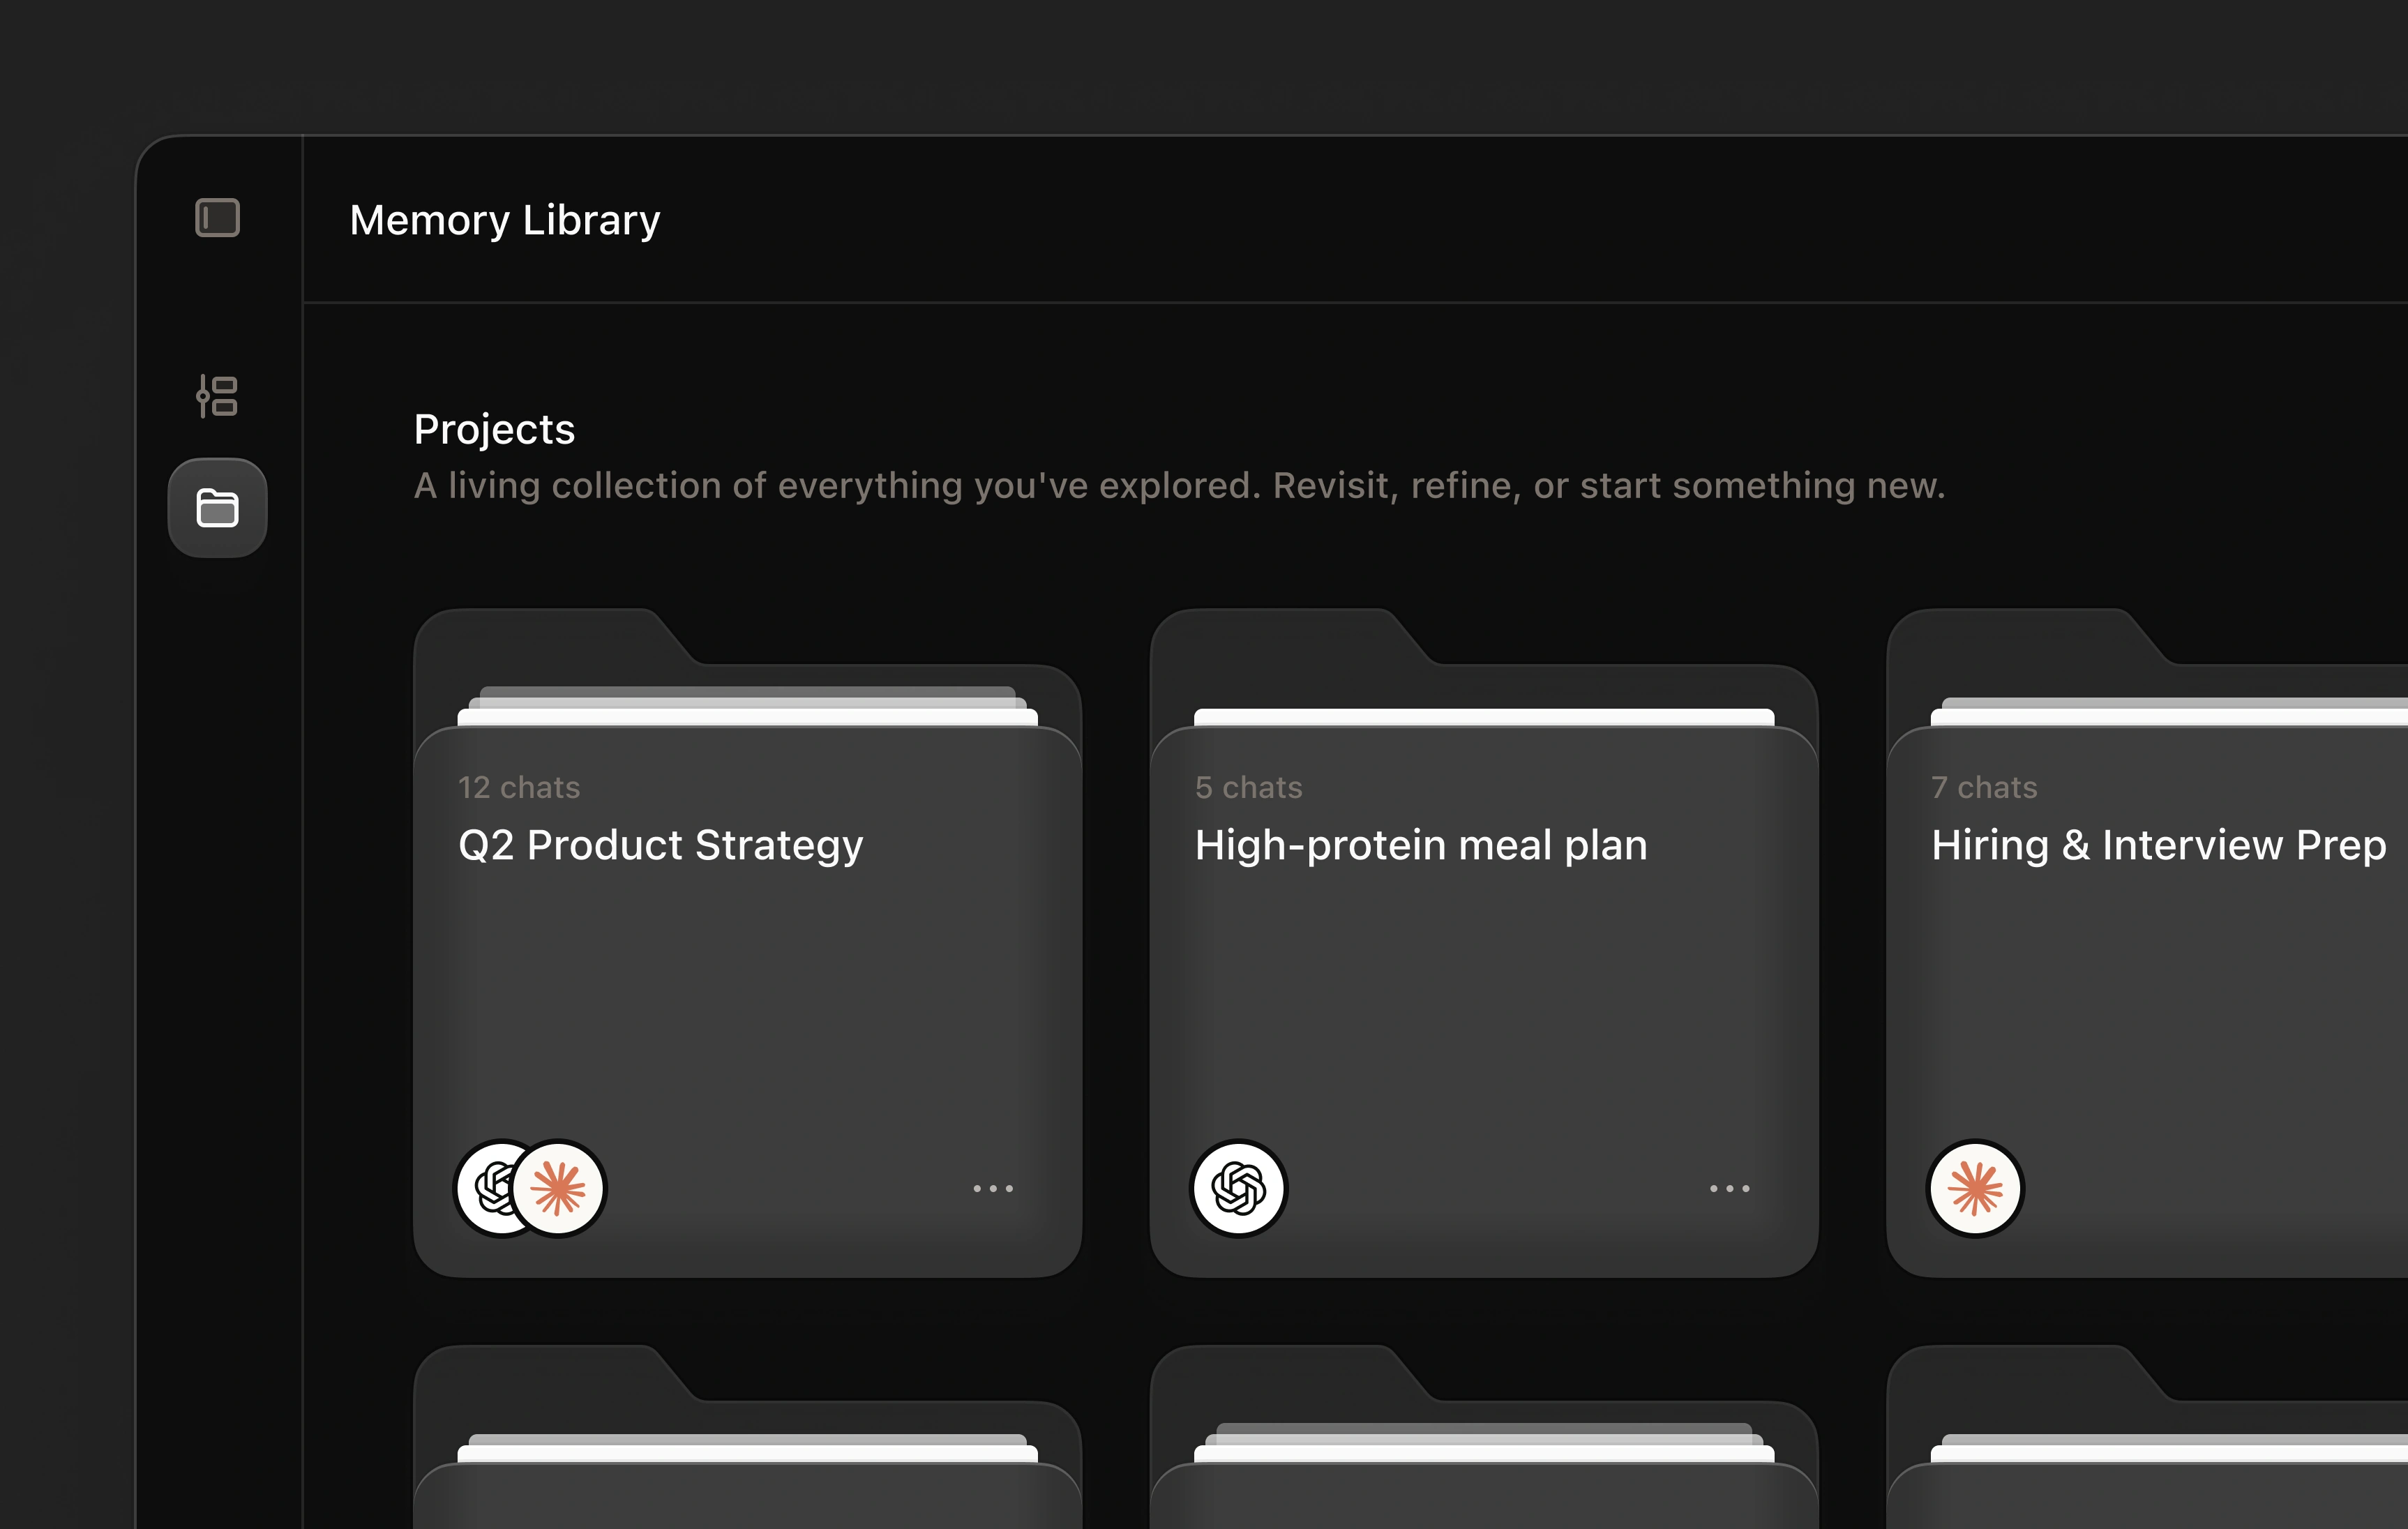Click the 7 chats label
This screenshot has width=2408, height=1529.
pyautogui.click(x=1984, y=787)
